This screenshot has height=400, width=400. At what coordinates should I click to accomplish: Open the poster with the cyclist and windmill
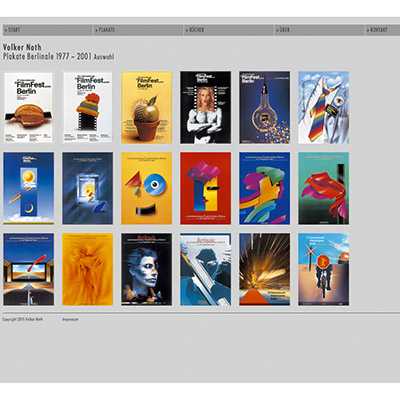pyautogui.click(x=324, y=269)
